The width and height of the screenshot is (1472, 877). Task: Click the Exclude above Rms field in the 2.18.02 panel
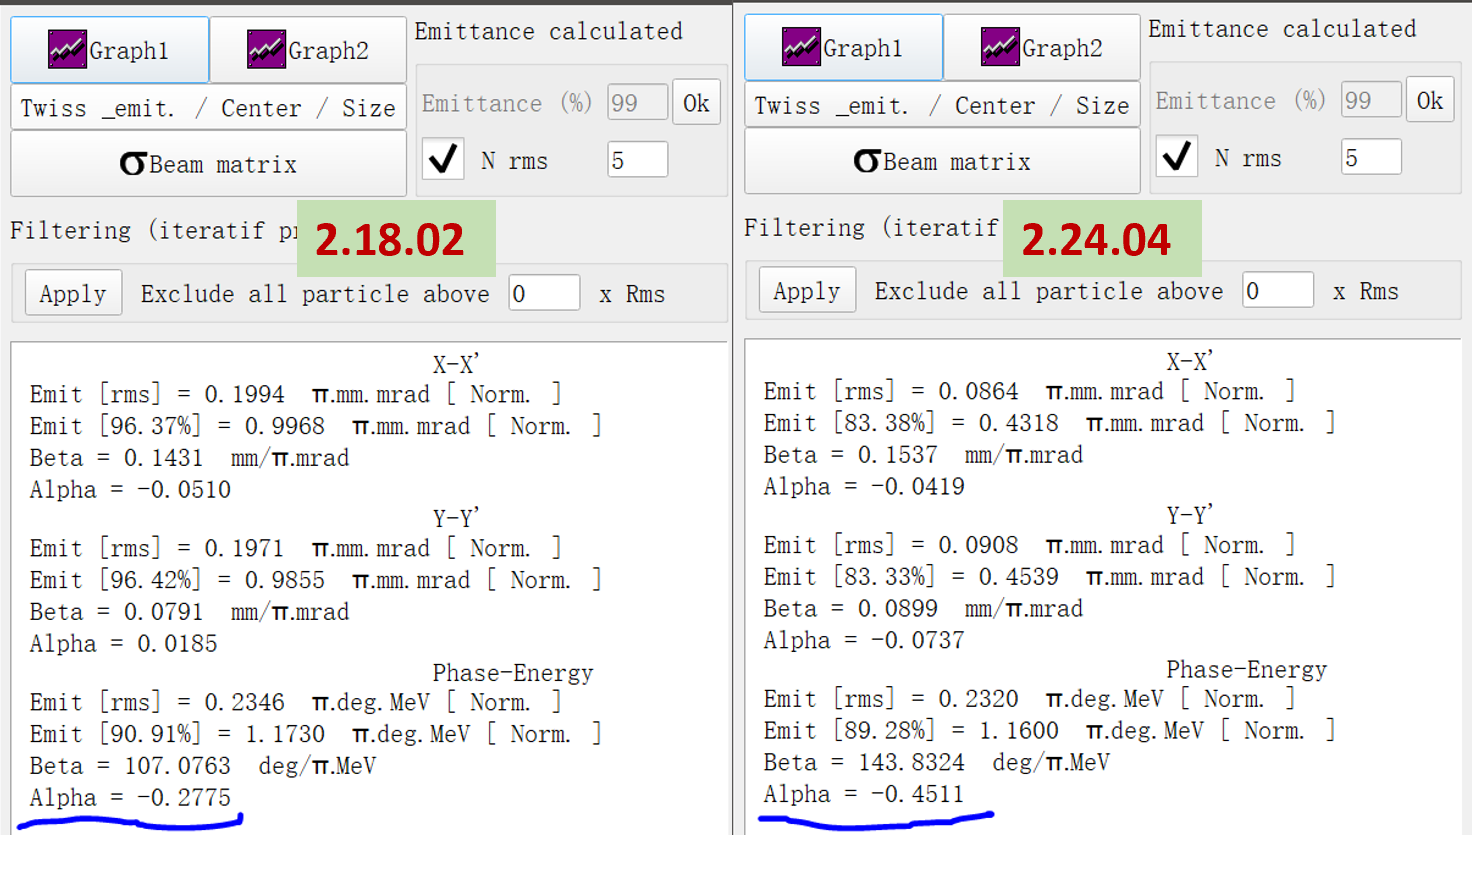click(x=544, y=294)
